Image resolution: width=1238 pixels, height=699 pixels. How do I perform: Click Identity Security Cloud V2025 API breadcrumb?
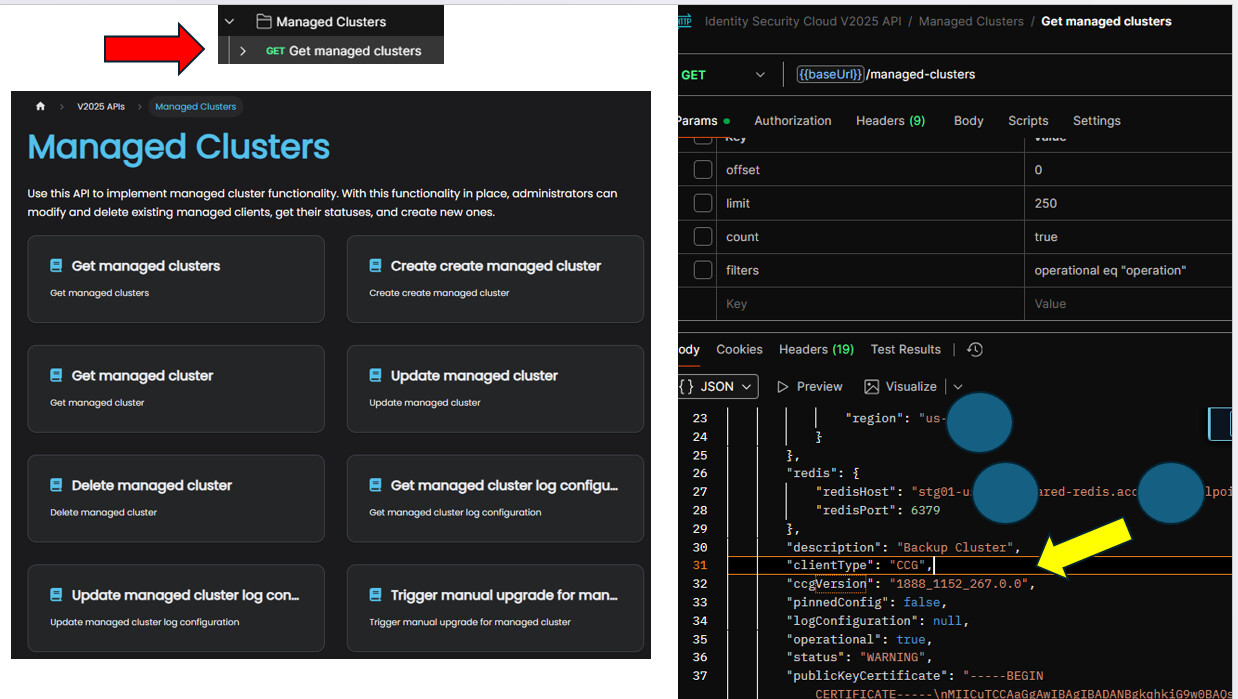[x=803, y=21]
